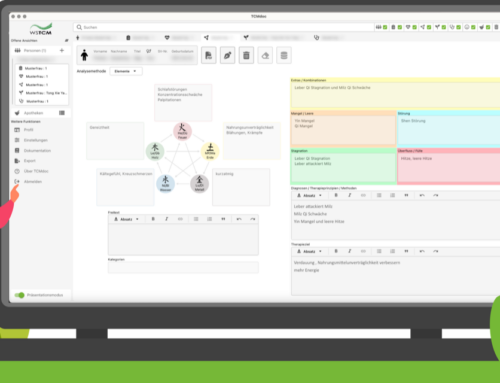Uncheck the stethoscope filter checkbox

point(458,27)
